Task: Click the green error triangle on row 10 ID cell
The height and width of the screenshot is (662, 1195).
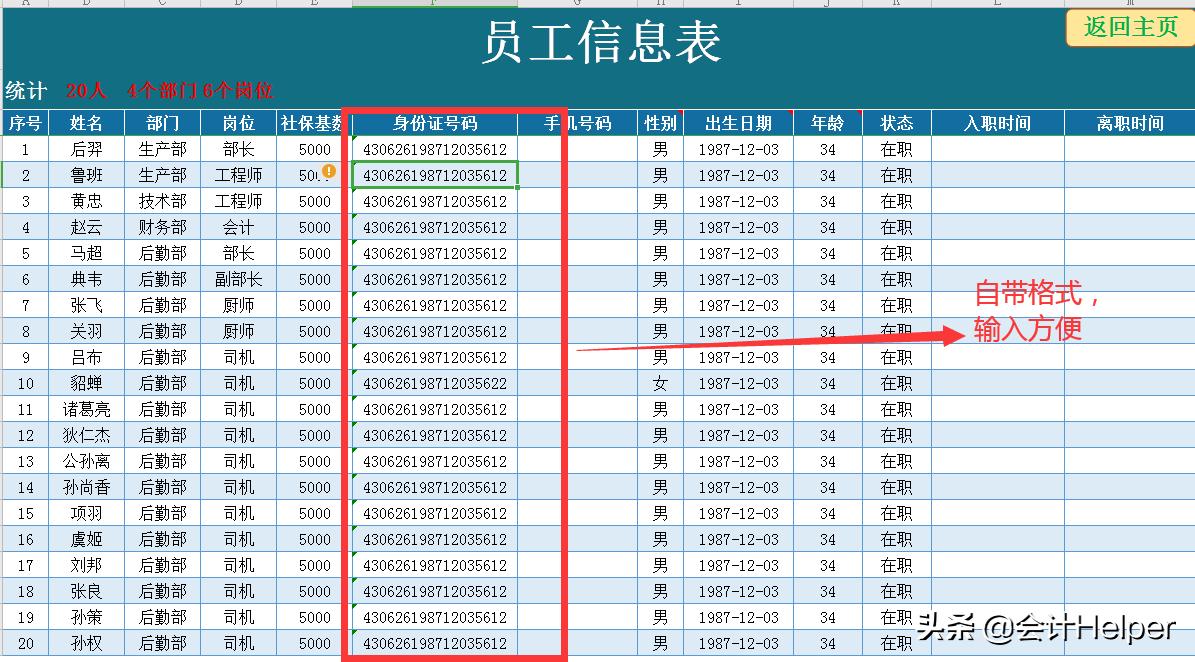Action: [352, 372]
